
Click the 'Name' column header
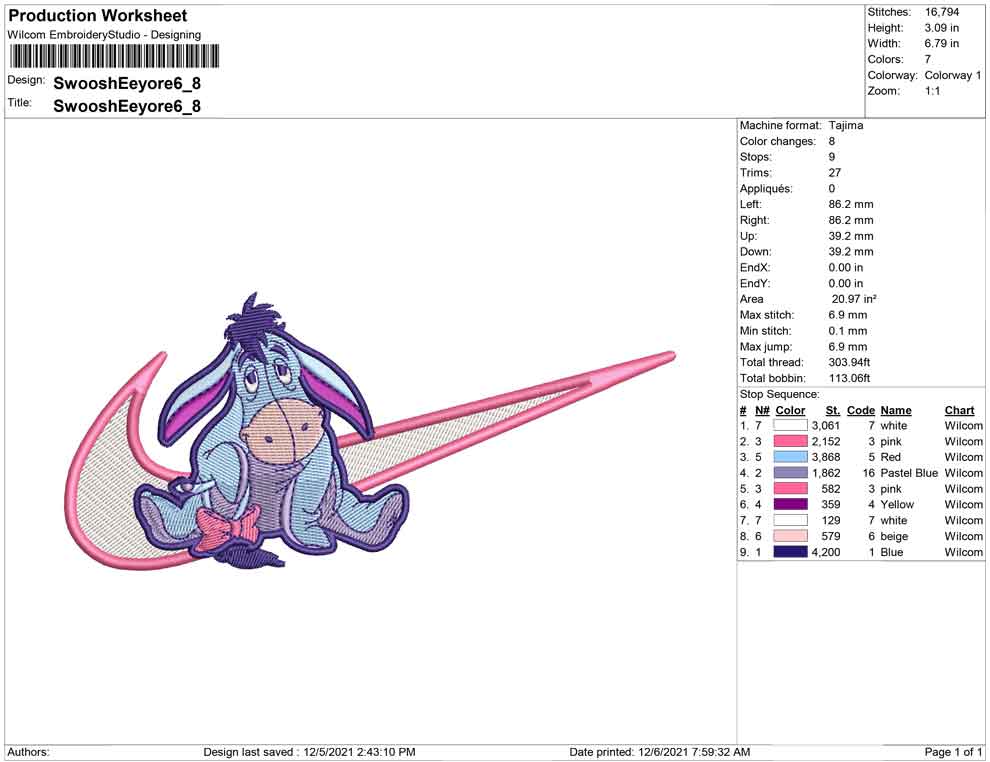(896, 410)
